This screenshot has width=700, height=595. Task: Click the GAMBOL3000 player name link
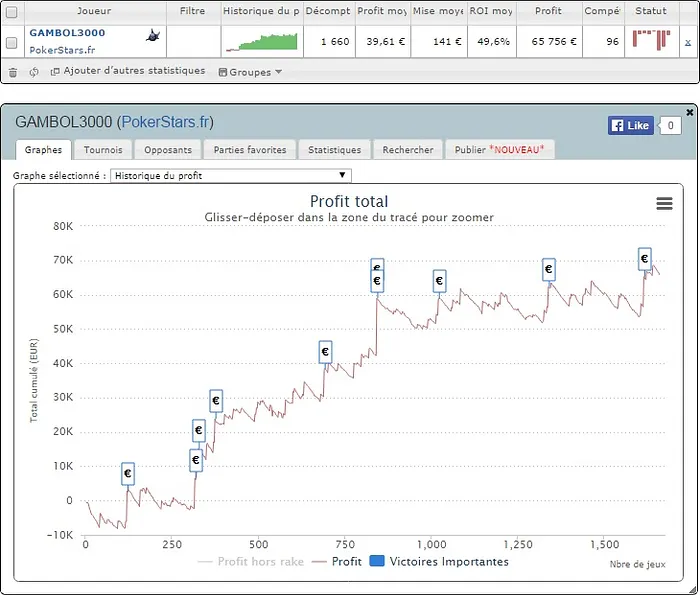[x=67, y=33]
